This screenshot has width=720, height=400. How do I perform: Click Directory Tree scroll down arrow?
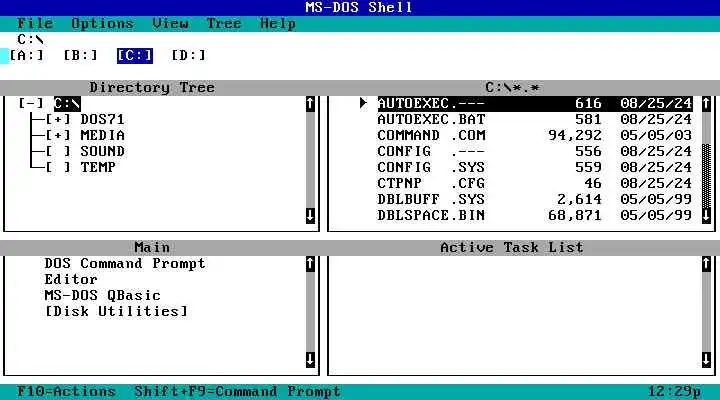(x=310, y=215)
